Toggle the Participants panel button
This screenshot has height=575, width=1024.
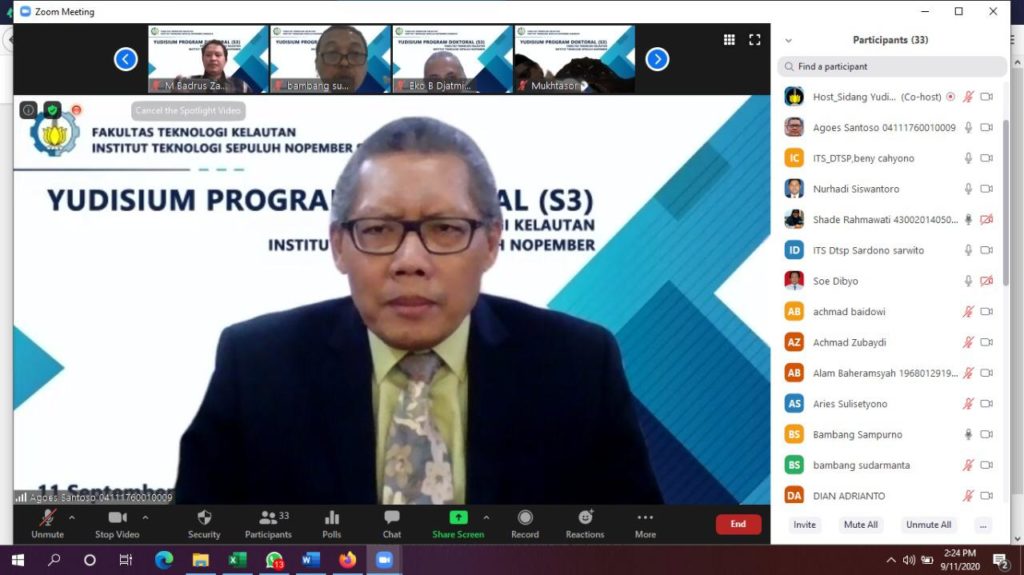pyautogui.click(x=268, y=518)
